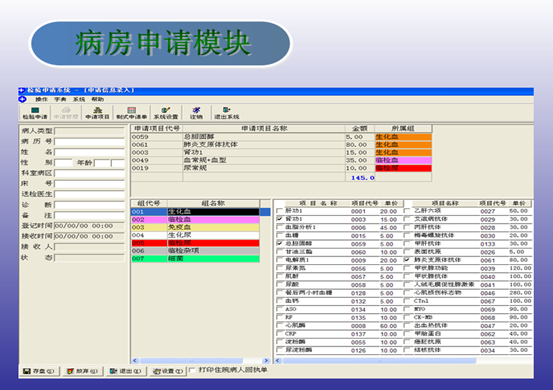Check the 甲状腺功能 item checkbox

tap(407, 268)
